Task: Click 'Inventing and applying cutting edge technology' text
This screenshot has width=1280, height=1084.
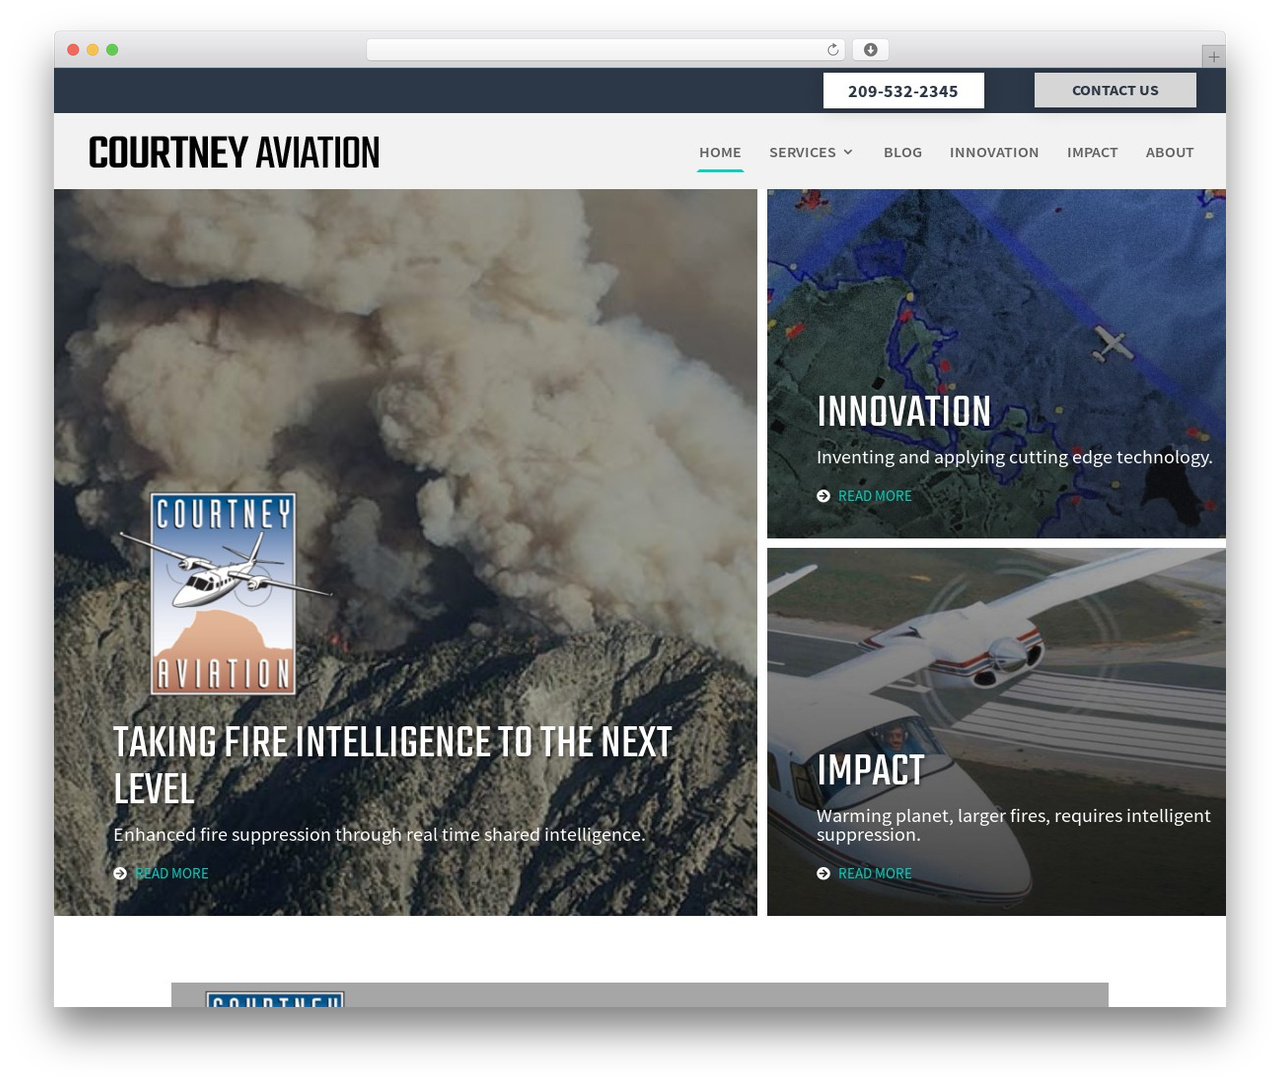Action: [x=1014, y=457]
